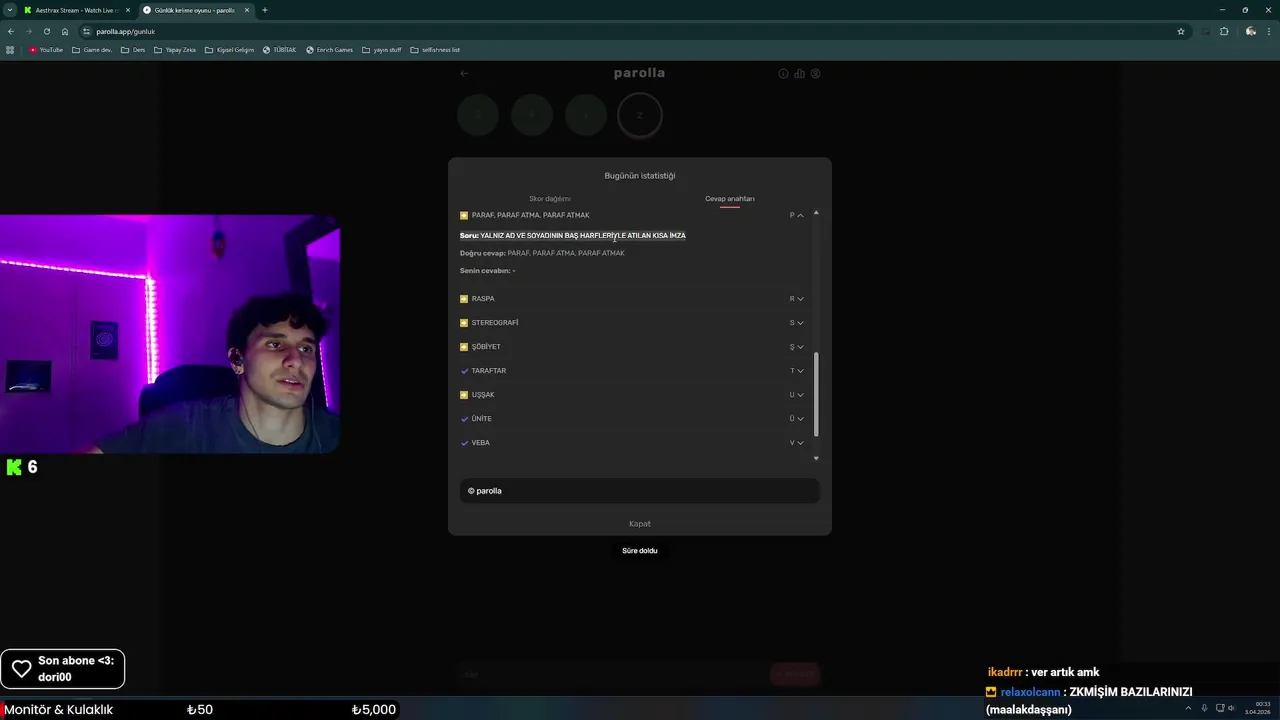Click the parolla title logo

[639, 73]
